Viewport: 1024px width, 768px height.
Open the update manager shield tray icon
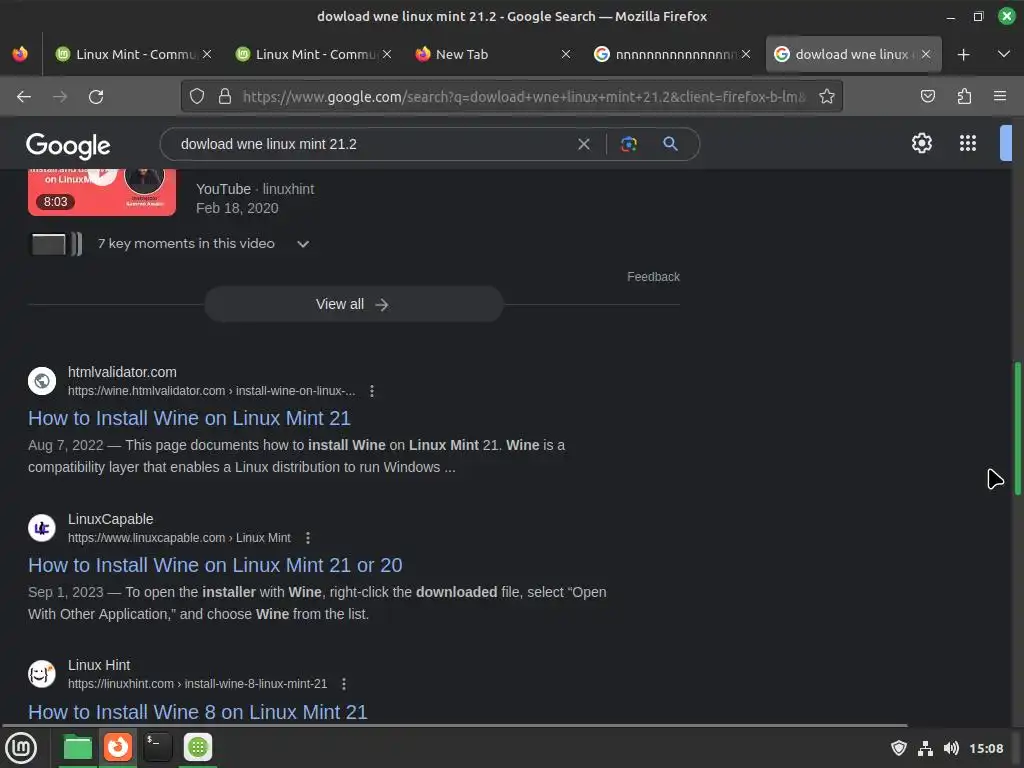click(x=899, y=748)
